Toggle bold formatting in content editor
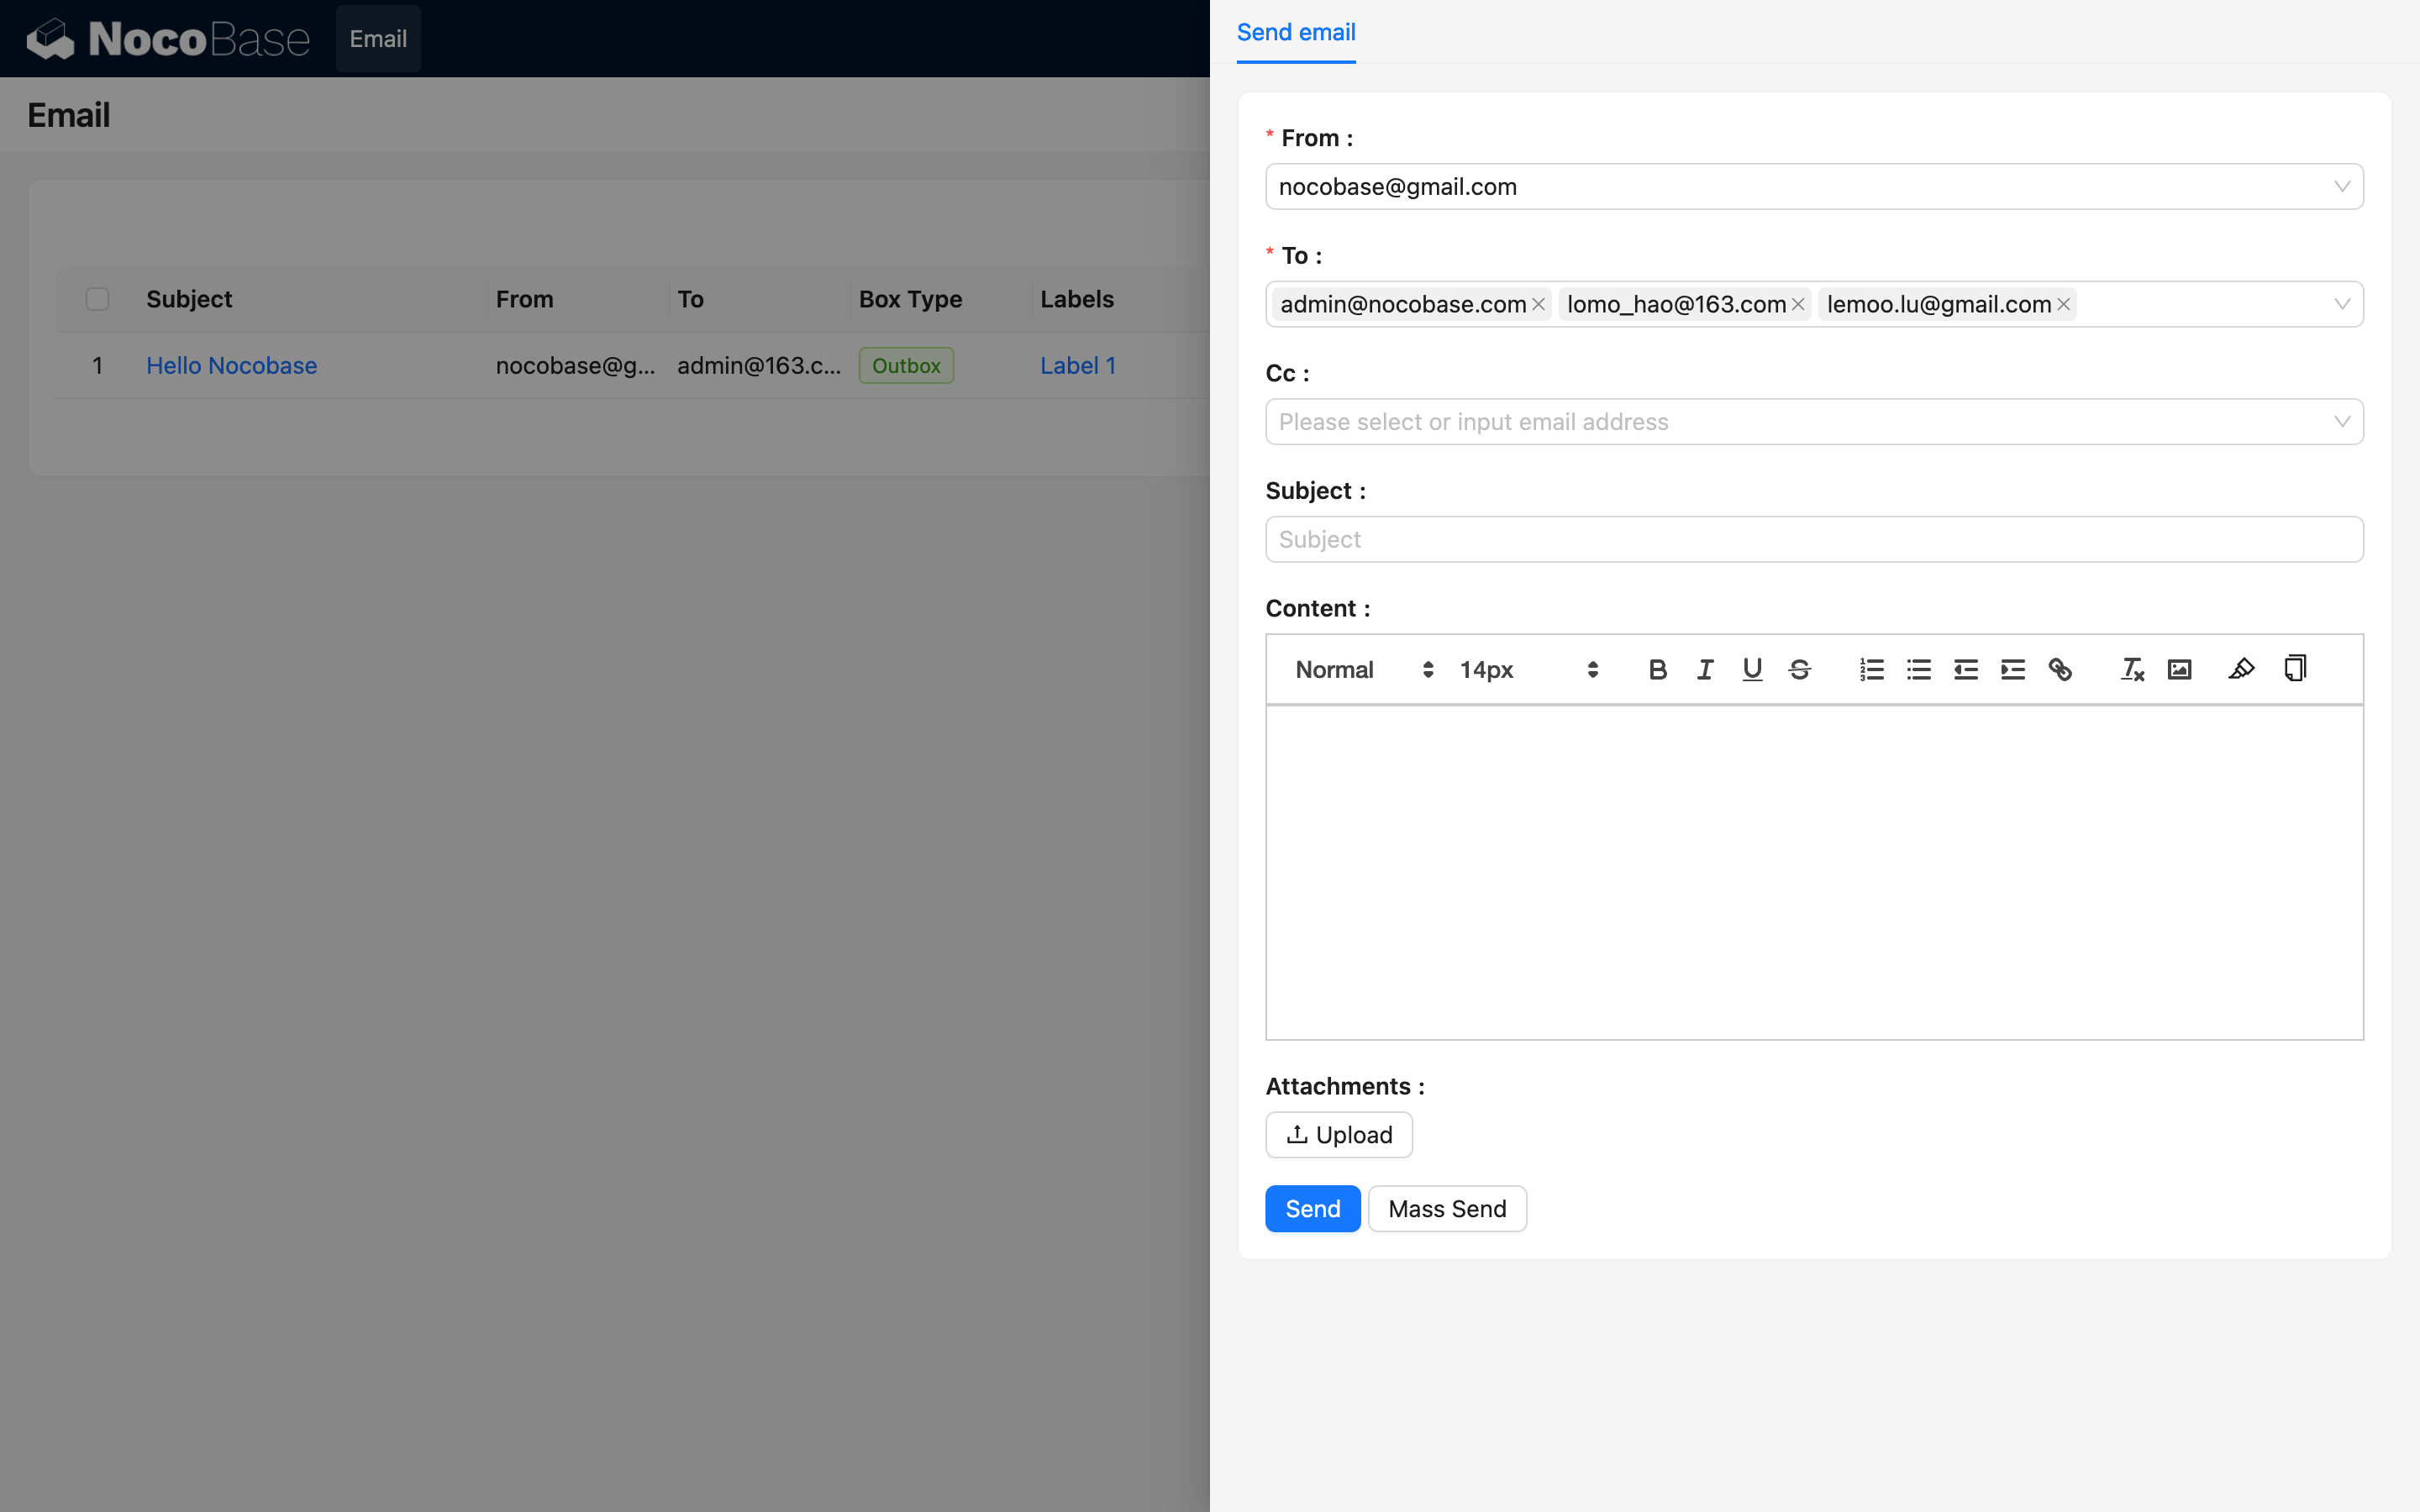This screenshot has width=2420, height=1512. pyautogui.click(x=1657, y=670)
